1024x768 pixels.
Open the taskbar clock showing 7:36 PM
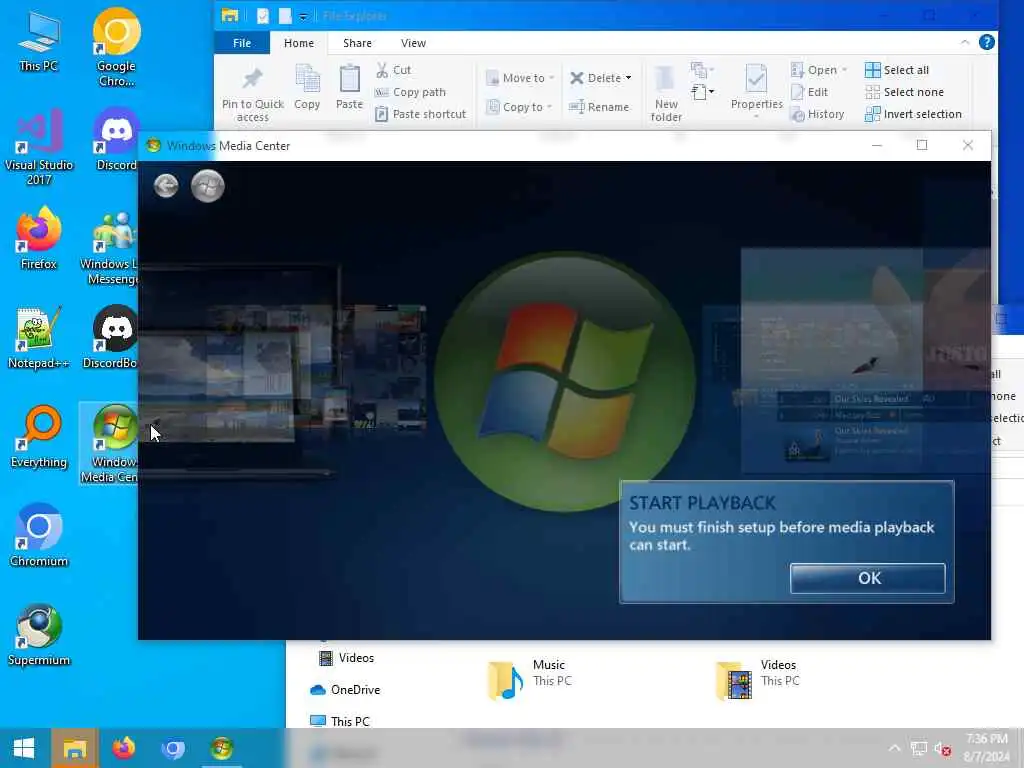pos(986,748)
